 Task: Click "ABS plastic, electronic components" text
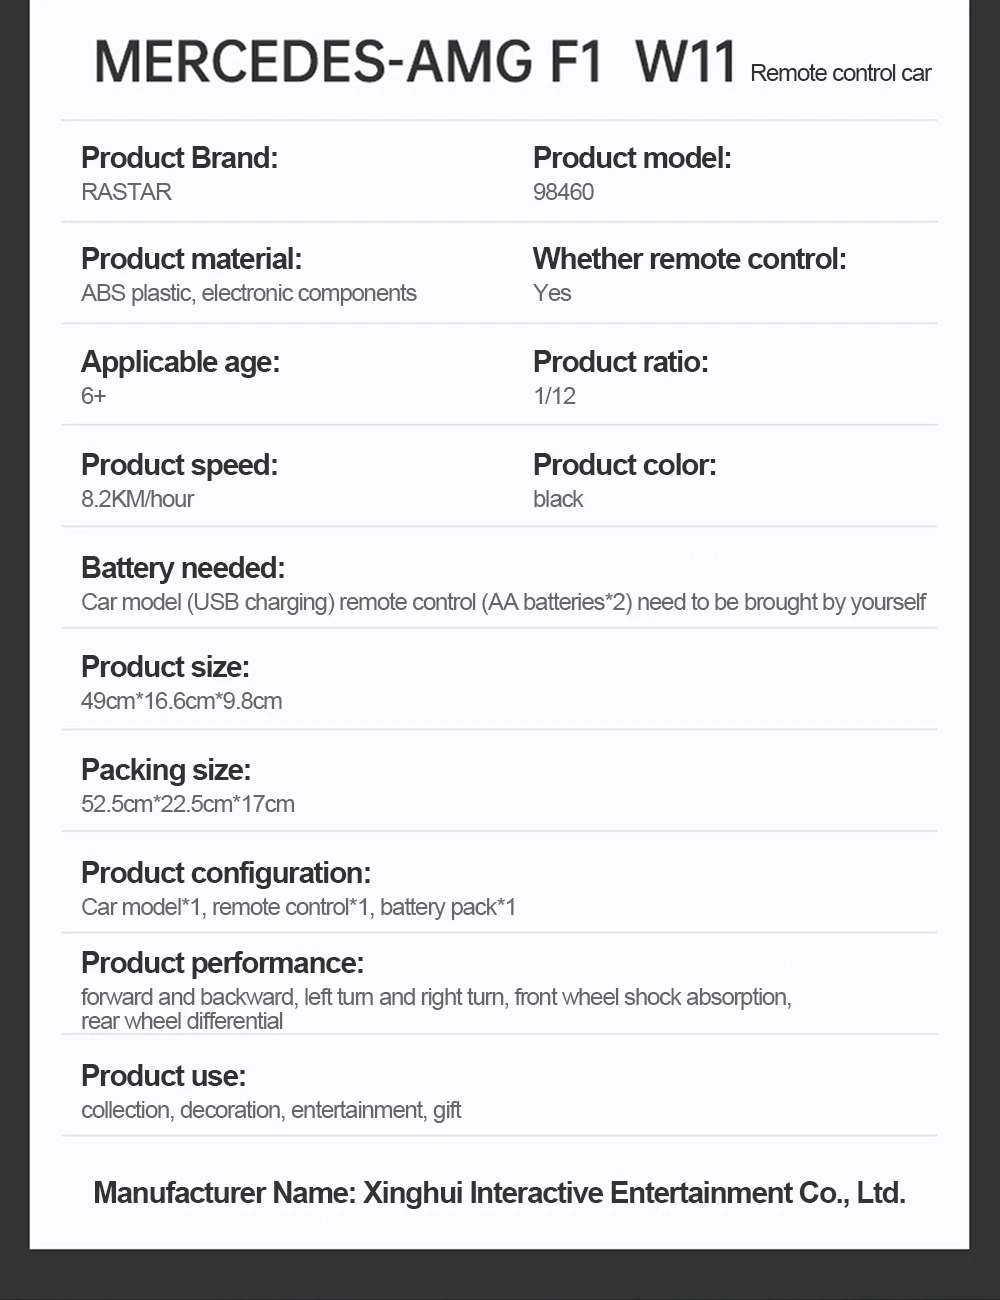pyautogui.click(x=248, y=294)
